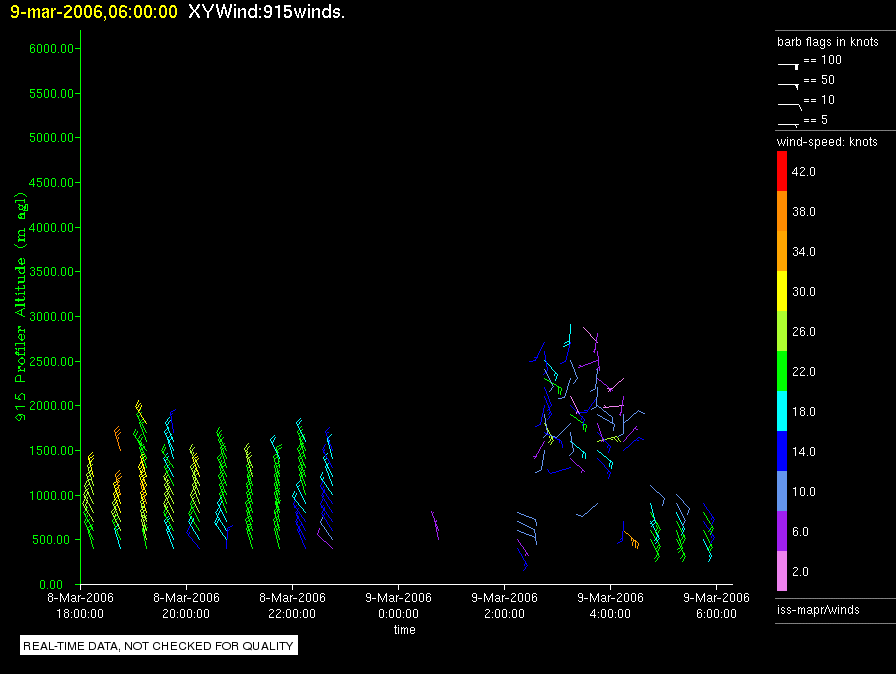Screen dimensions: 896x674
Task: Click the 6000.00 altitude tick label
Action: tap(51, 49)
